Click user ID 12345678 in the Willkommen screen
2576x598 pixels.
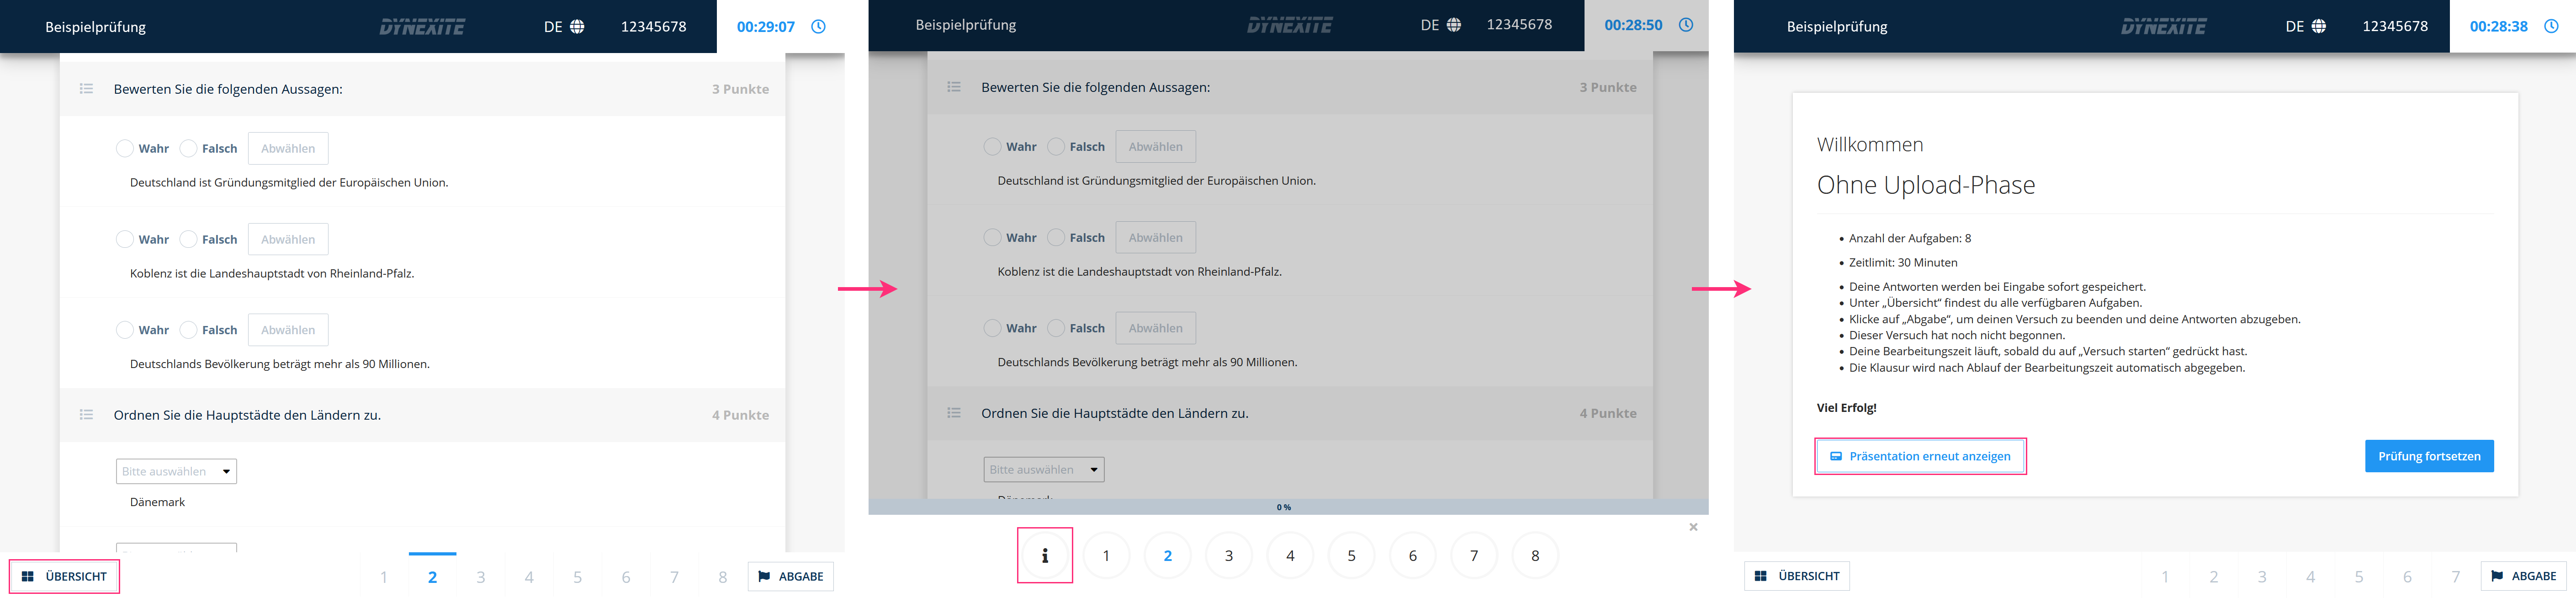(x=2395, y=27)
